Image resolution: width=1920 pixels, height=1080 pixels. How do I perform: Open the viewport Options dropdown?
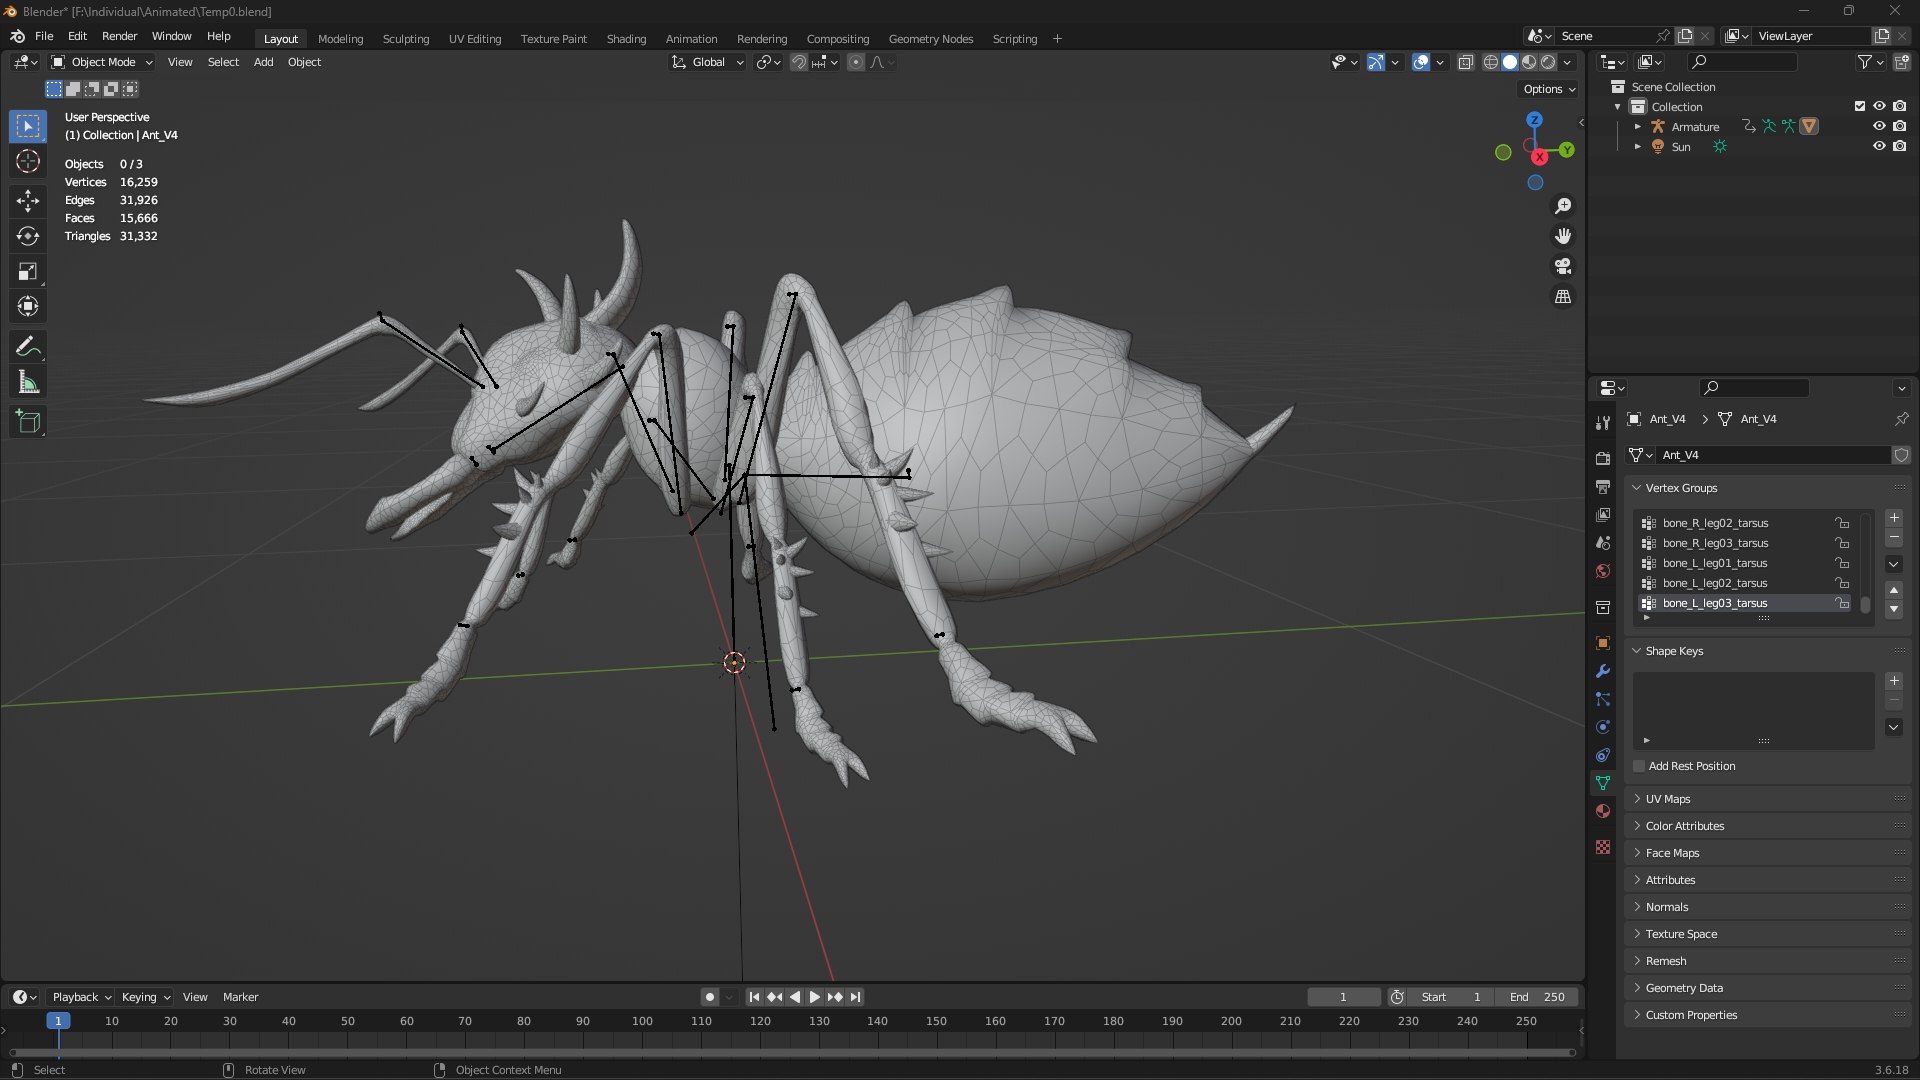1549,89
